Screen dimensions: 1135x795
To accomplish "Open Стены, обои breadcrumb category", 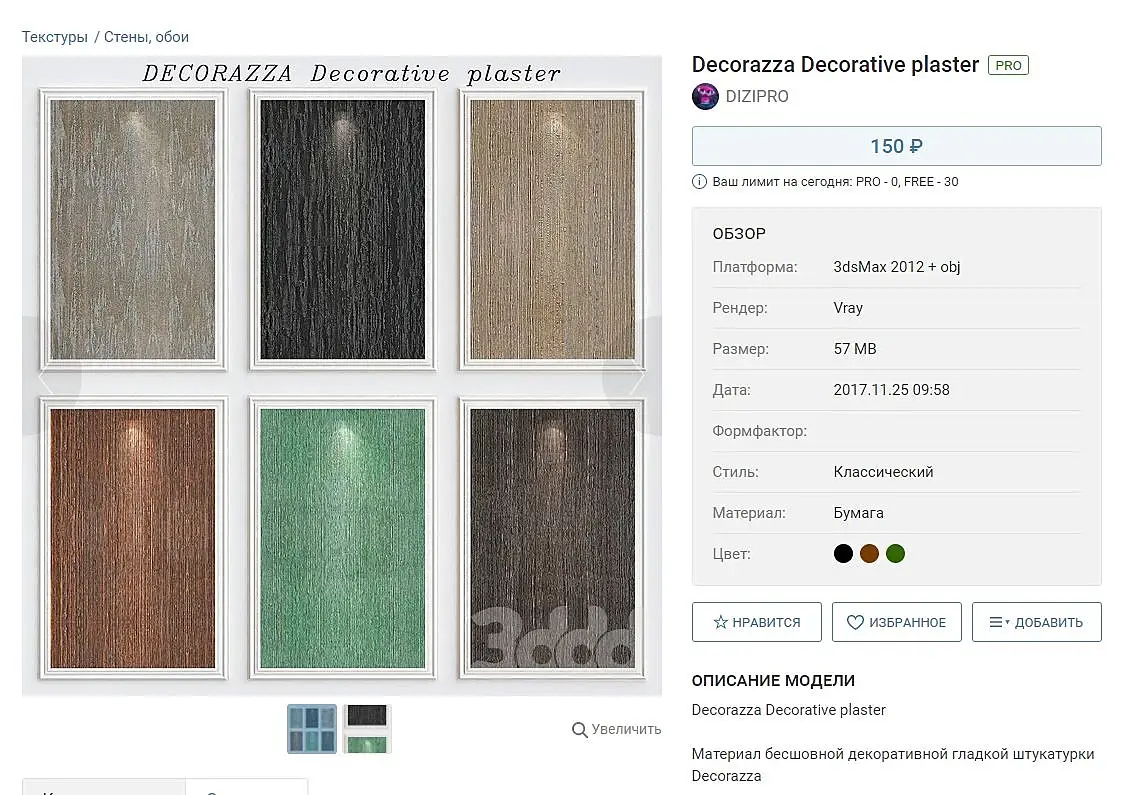I will (146, 37).
